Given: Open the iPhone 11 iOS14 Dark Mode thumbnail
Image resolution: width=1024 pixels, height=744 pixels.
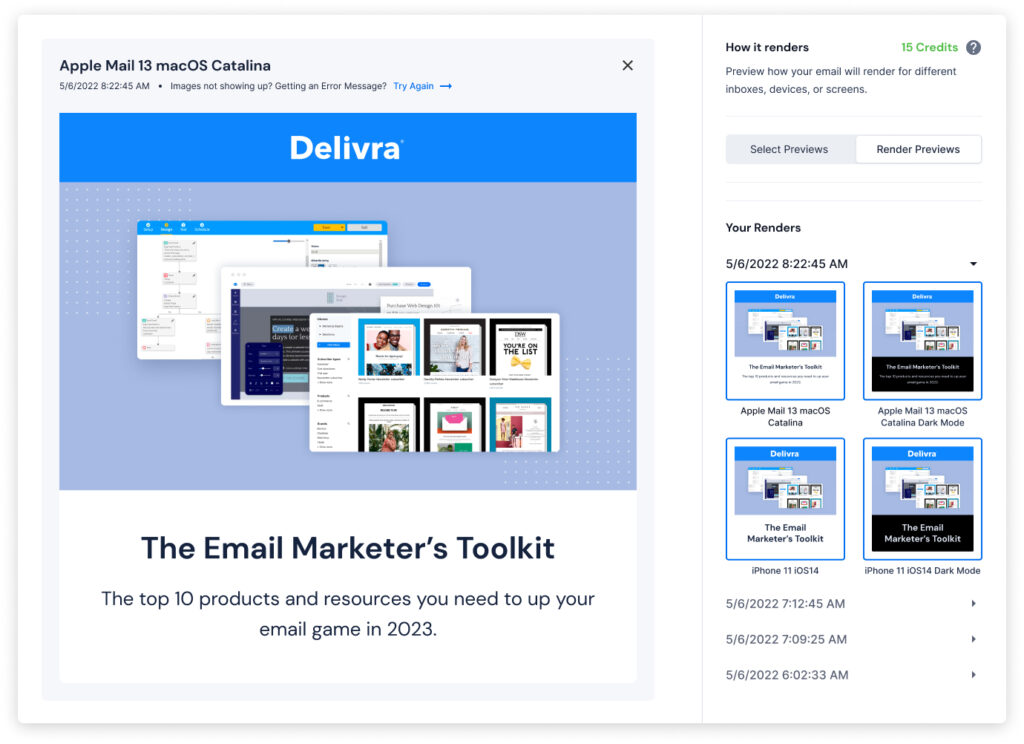Looking at the screenshot, I should point(922,499).
